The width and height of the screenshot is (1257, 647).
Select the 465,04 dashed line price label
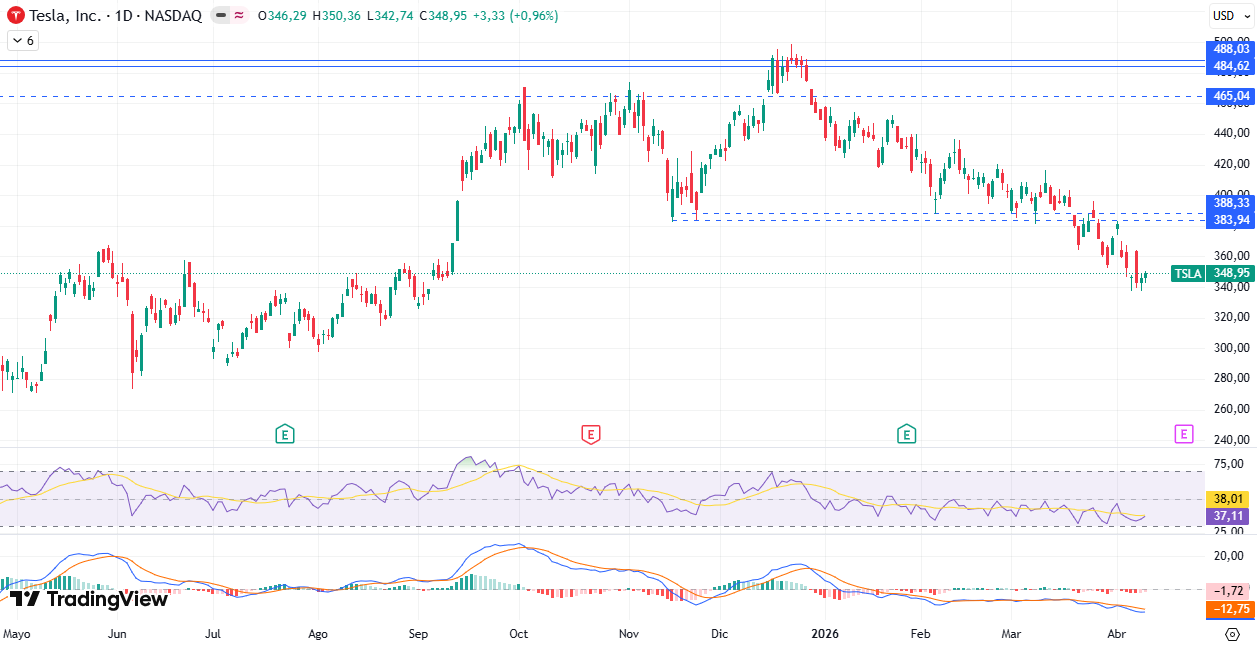1230,96
